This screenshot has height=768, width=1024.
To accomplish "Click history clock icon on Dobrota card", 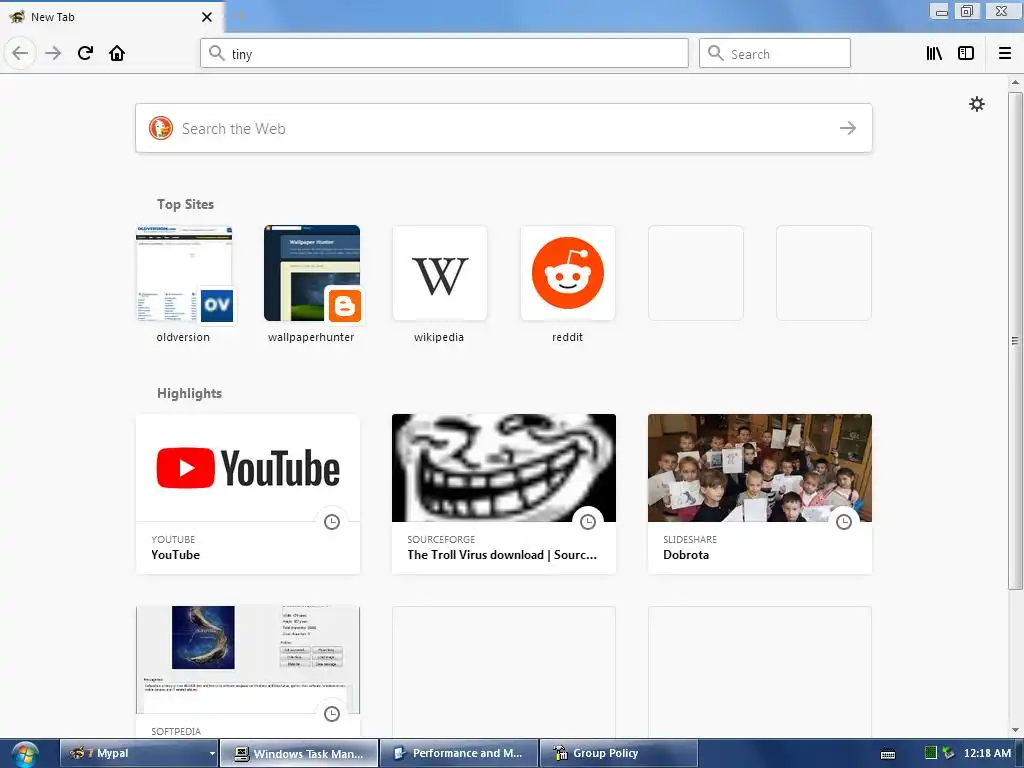I will pyautogui.click(x=844, y=522).
